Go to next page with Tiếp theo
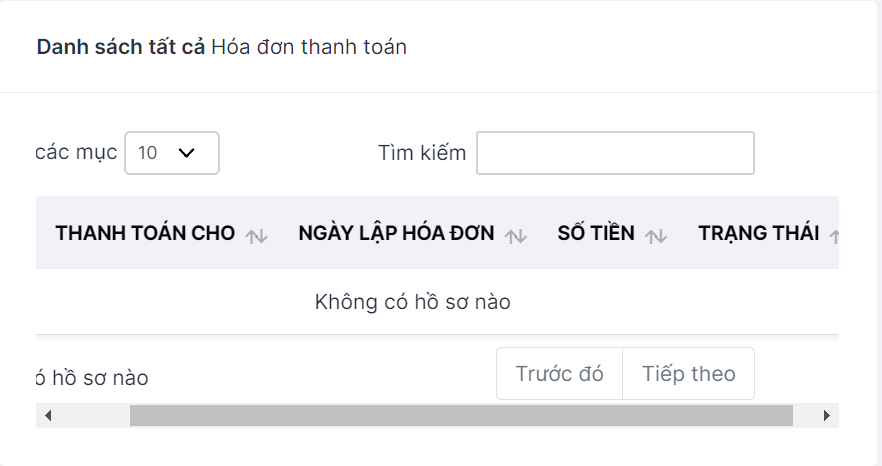882x466 pixels. [688, 374]
